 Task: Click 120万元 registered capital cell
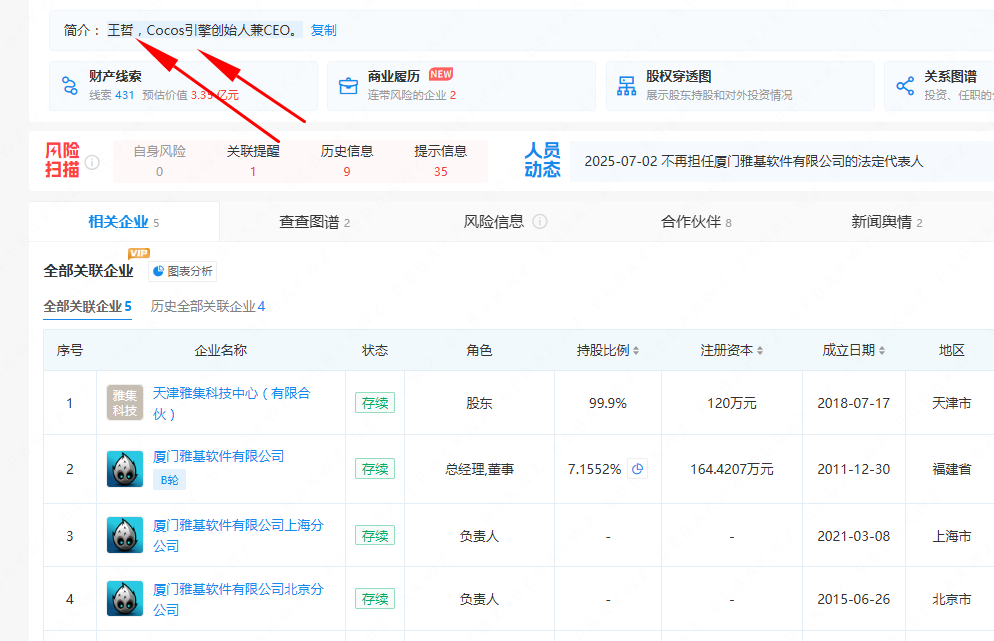point(732,403)
